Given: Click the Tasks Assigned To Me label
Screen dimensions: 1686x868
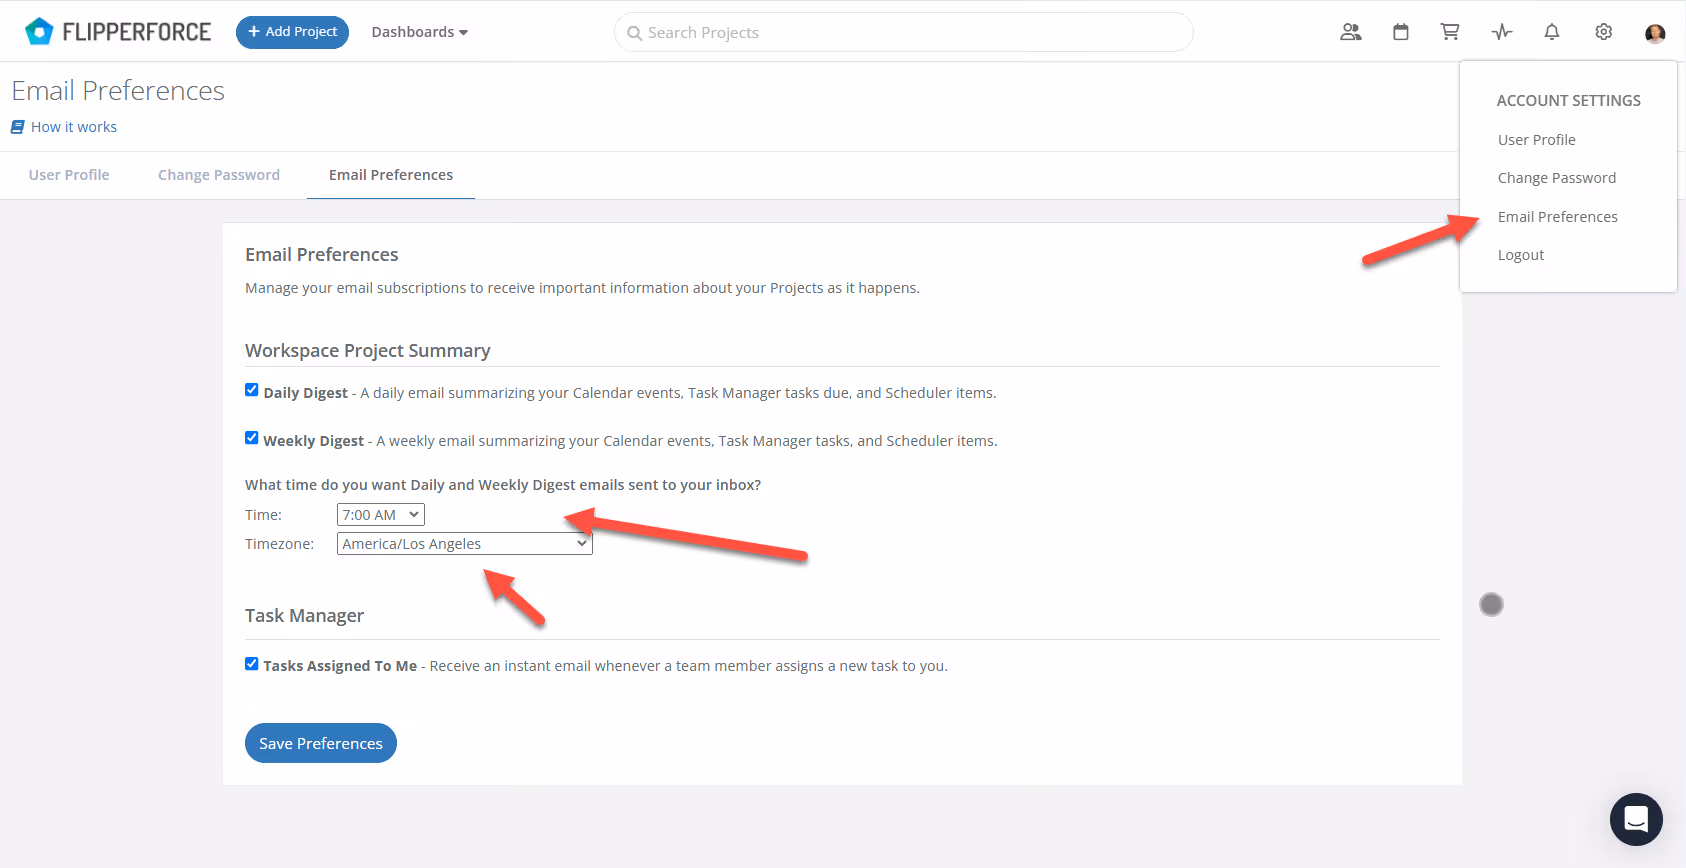Looking at the screenshot, I should pyautogui.click(x=340, y=666).
